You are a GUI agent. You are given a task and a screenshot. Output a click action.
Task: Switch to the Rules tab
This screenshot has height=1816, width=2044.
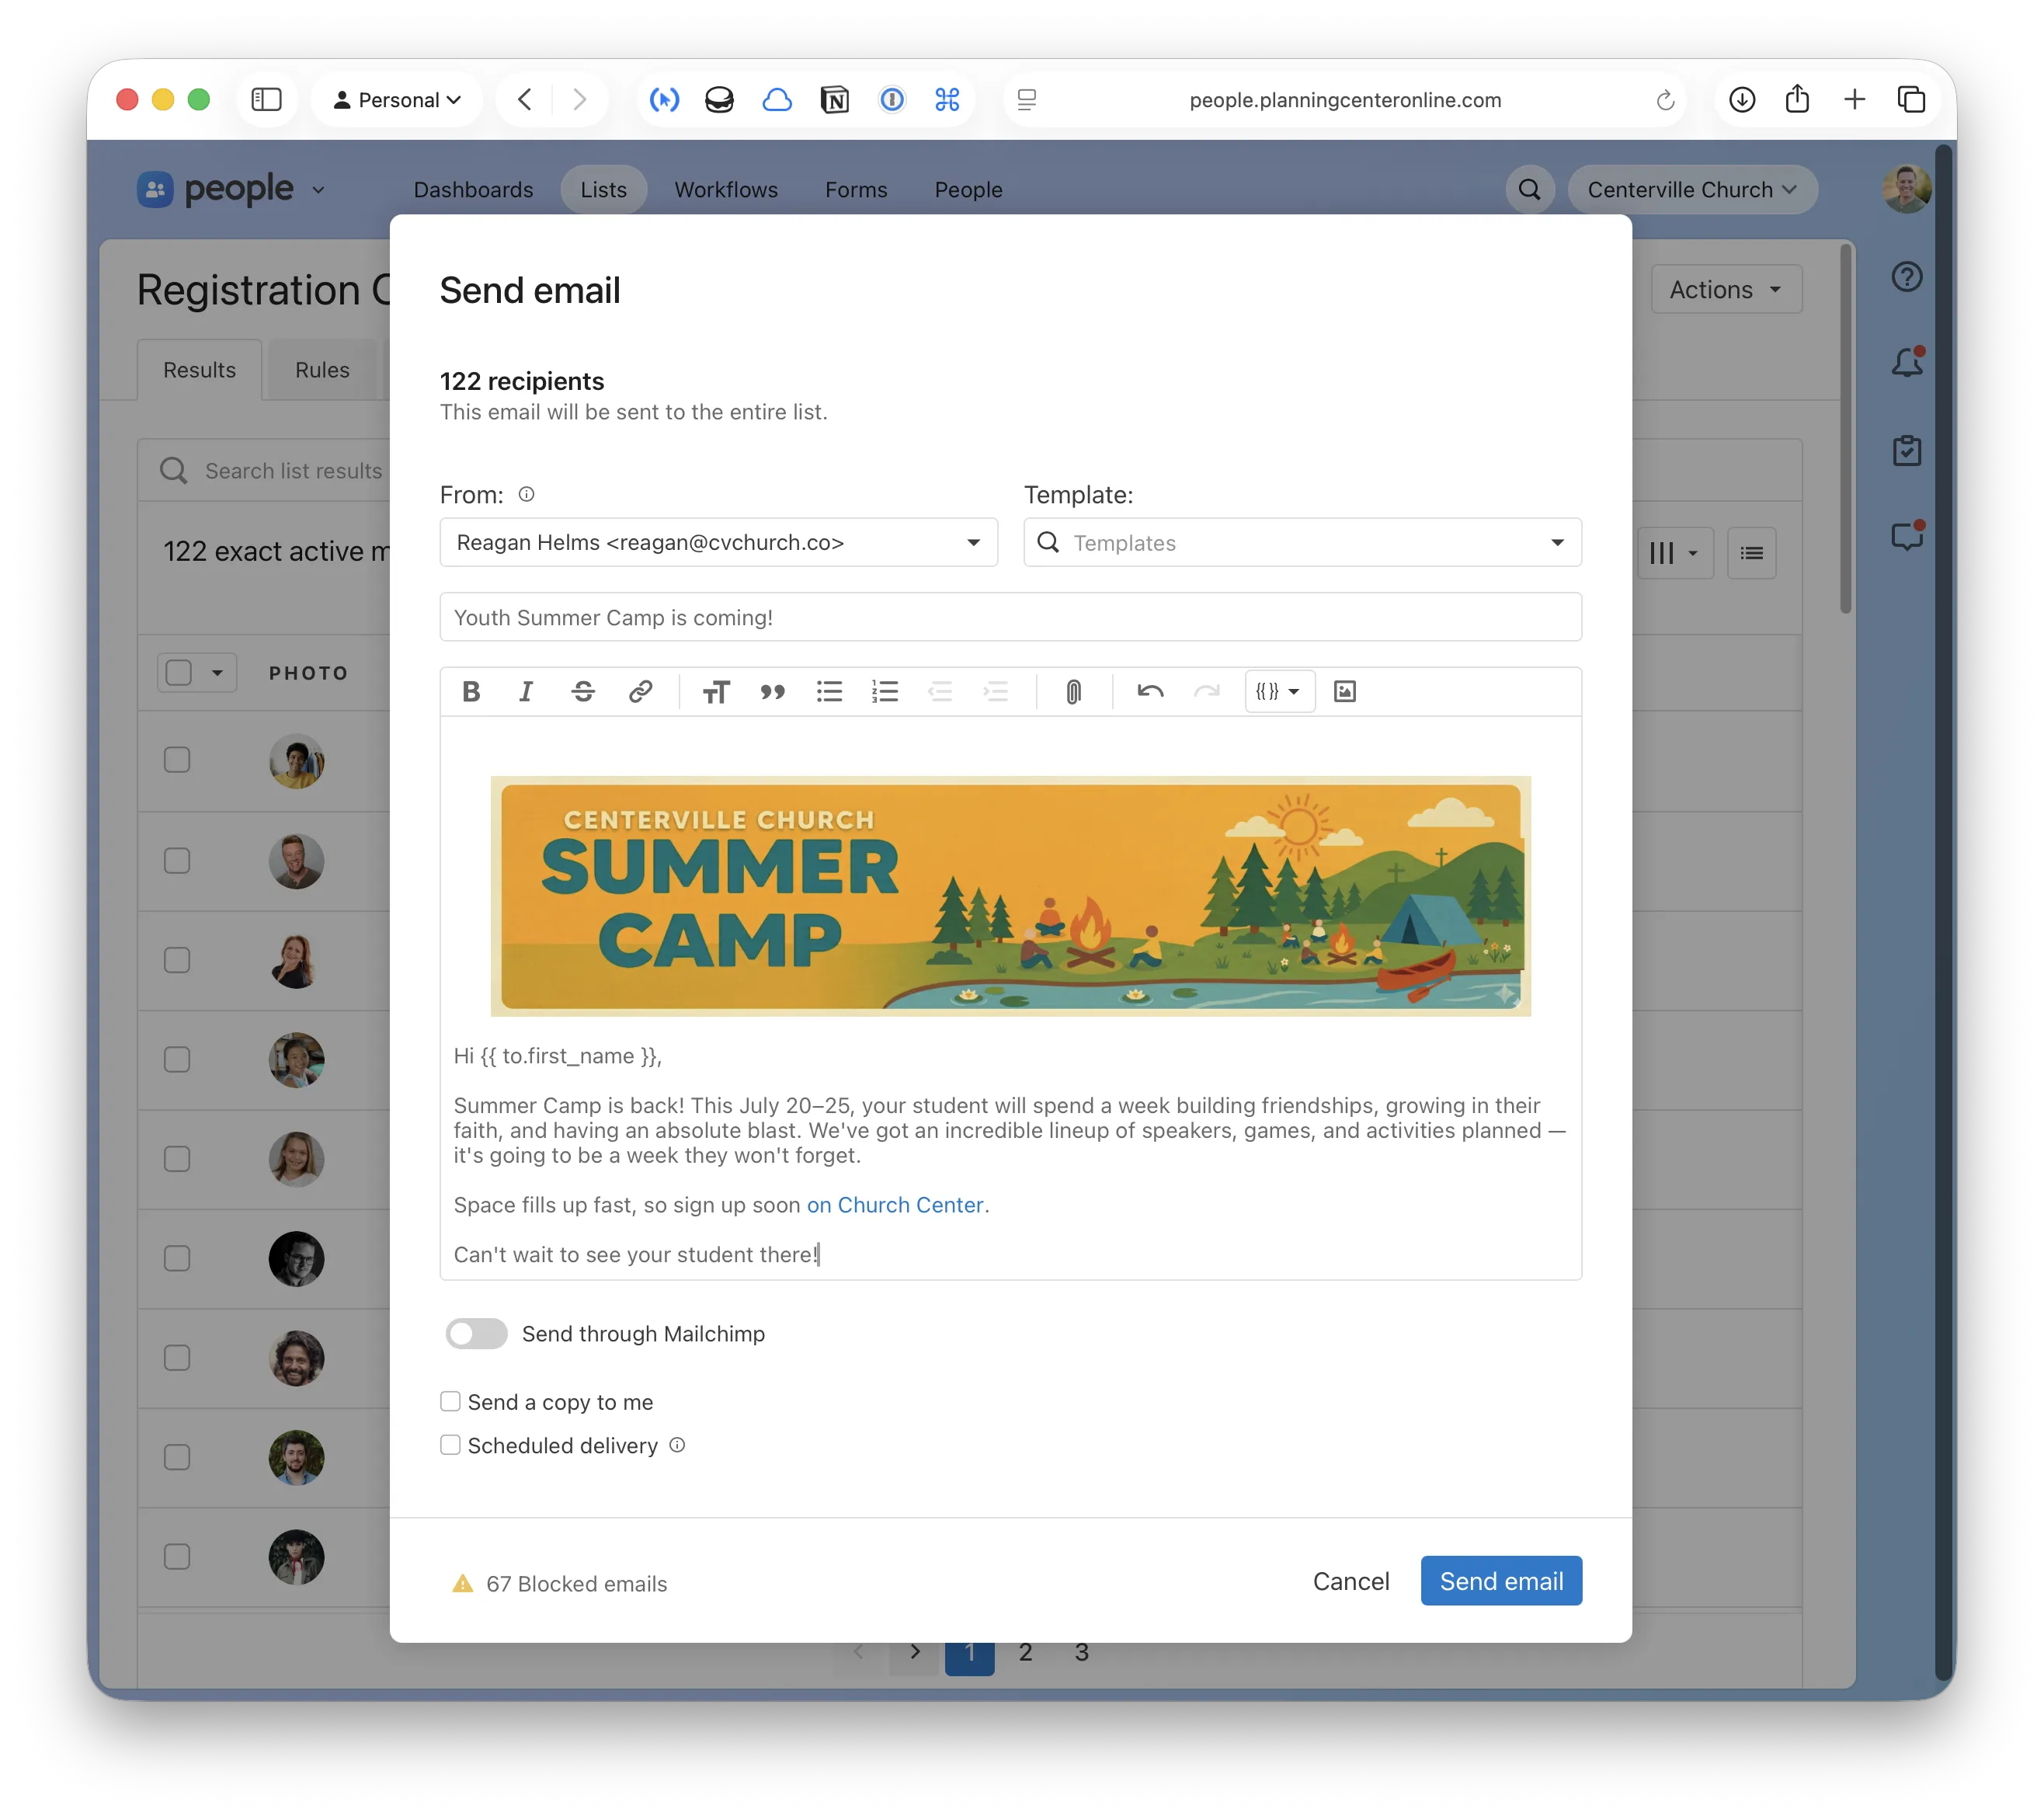tap(321, 369)
